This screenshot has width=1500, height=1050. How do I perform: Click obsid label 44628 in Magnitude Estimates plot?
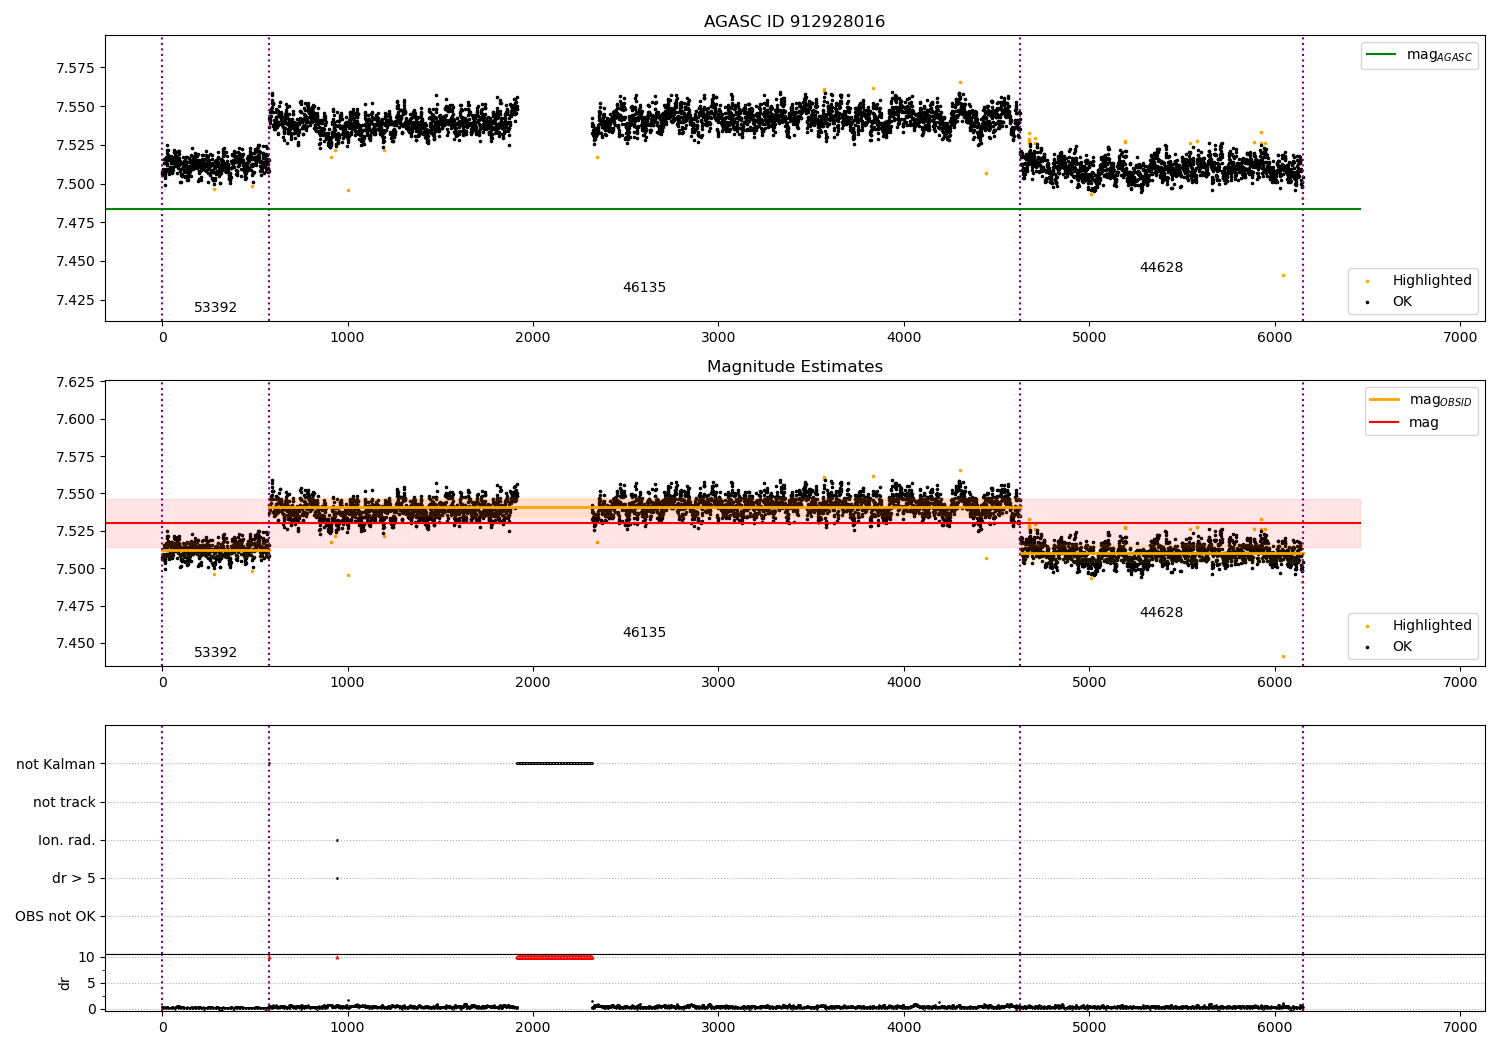1161,612
